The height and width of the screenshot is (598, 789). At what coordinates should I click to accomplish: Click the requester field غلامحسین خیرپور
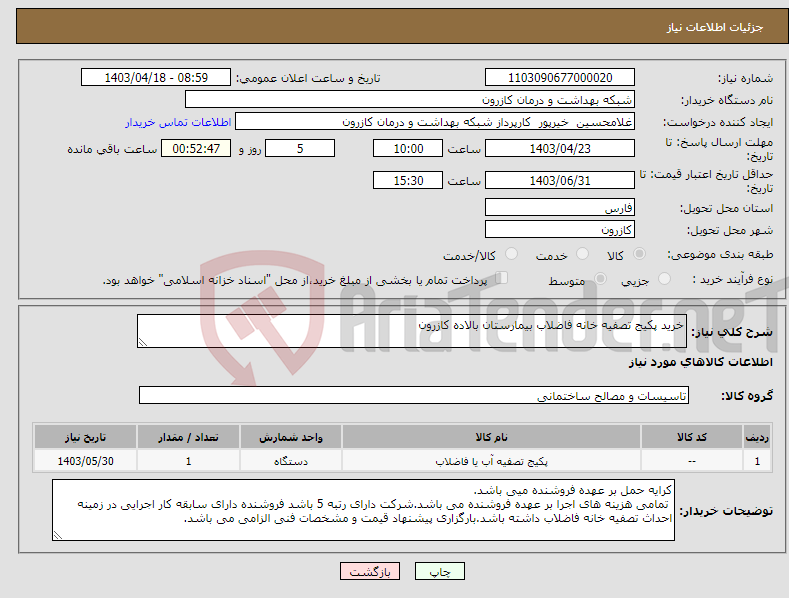pos(435,121)
